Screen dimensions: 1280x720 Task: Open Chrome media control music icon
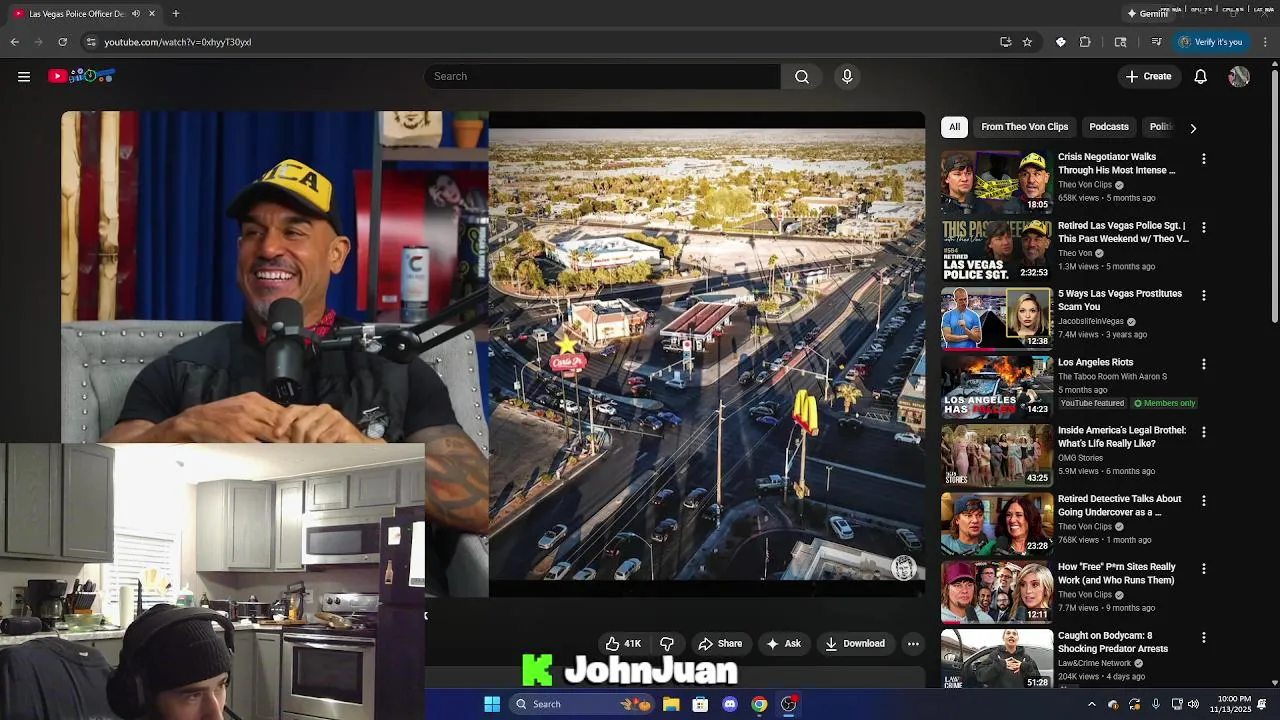click(1156, 42)
